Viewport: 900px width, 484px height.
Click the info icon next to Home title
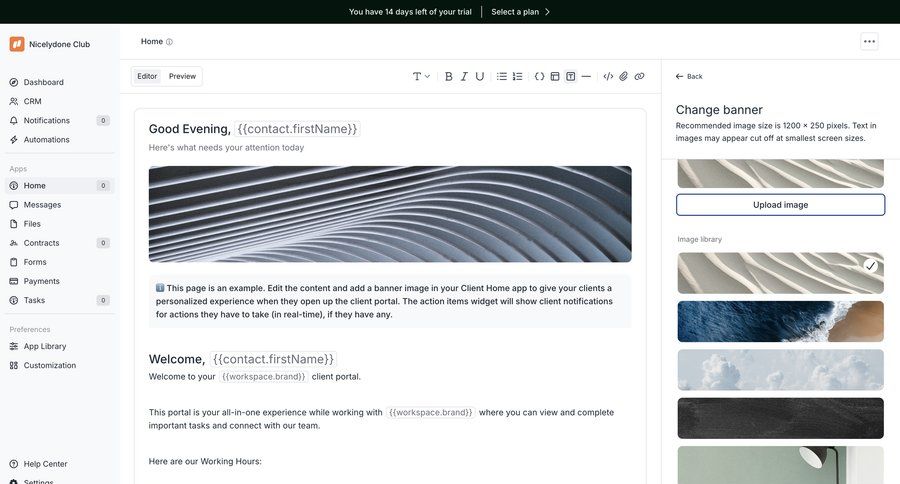click(x=169, y=42)
